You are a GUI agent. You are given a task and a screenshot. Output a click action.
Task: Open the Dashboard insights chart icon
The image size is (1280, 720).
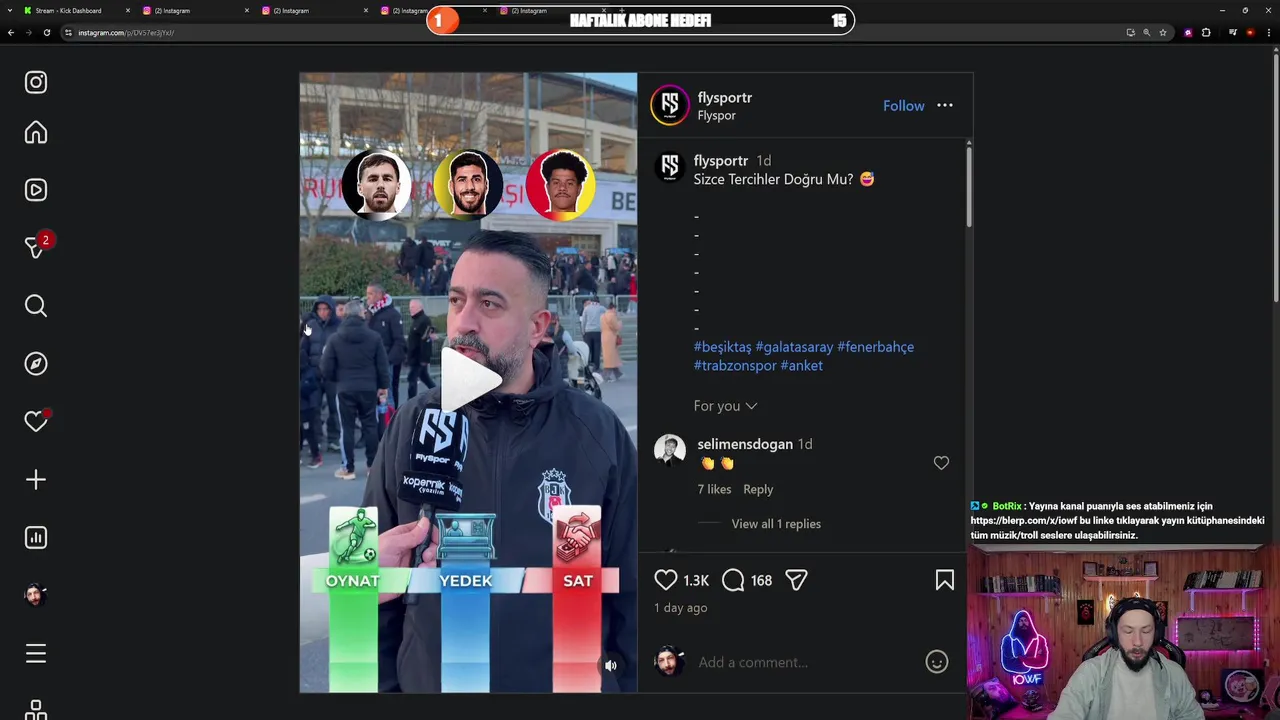[36, 538]
